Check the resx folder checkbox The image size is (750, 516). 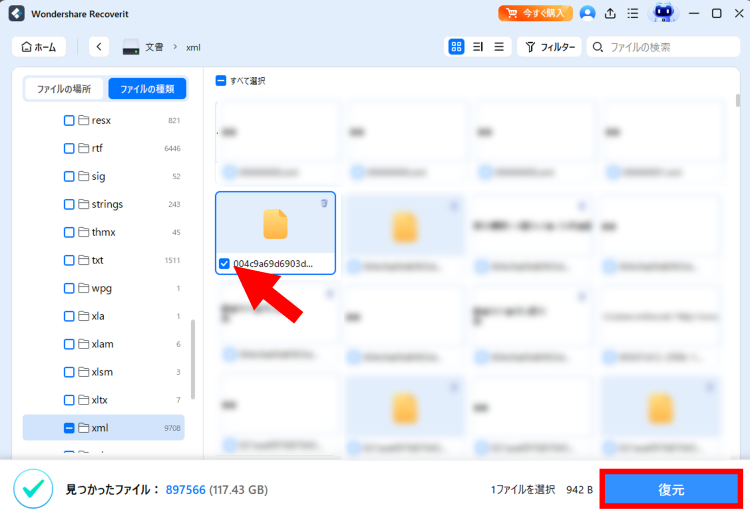69,121
